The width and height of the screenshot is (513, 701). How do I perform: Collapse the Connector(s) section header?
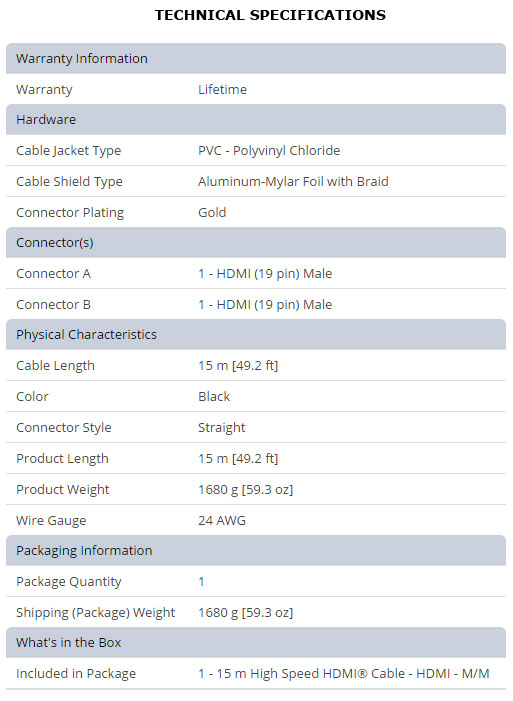coord(256,243)
